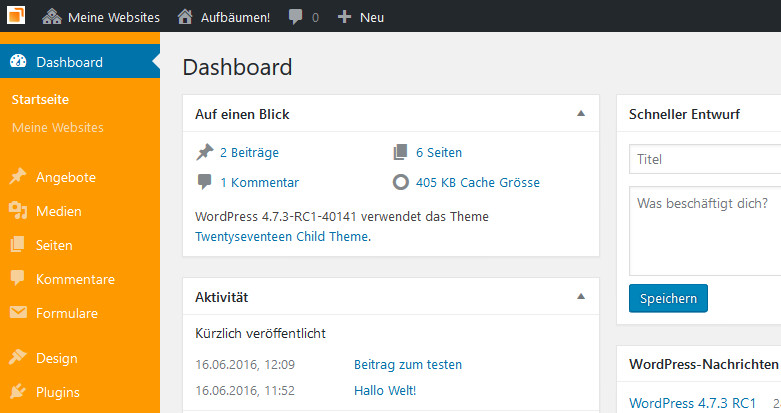Viewport: 781px width, 413px height.
Task: Click the pages icon beside 6 Seiten
Action: (x=400, y=152)
